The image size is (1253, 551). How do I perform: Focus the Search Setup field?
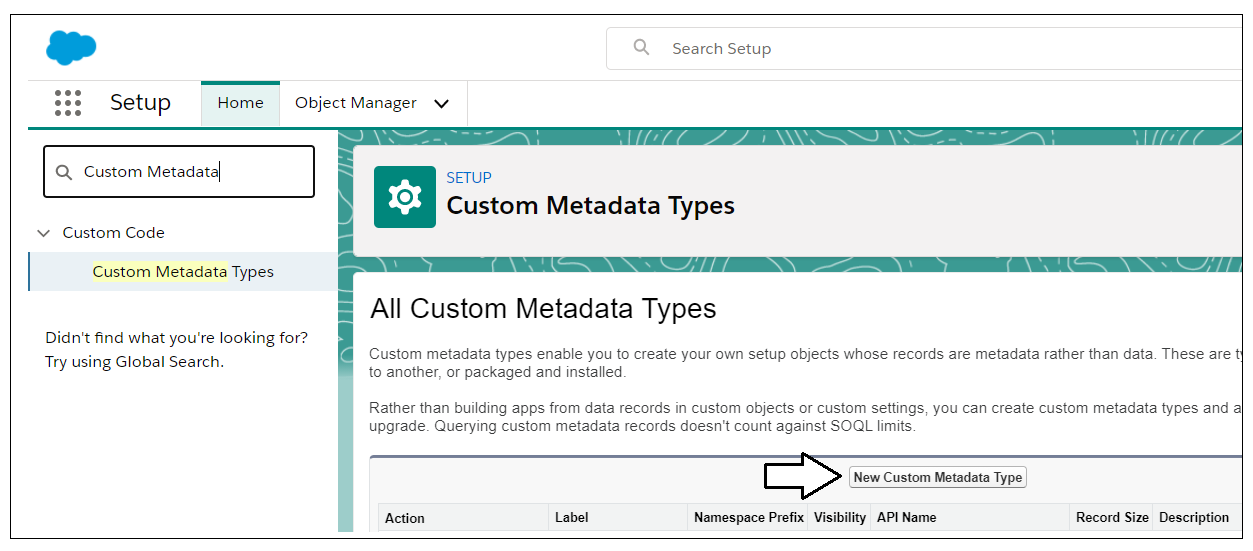925,48
